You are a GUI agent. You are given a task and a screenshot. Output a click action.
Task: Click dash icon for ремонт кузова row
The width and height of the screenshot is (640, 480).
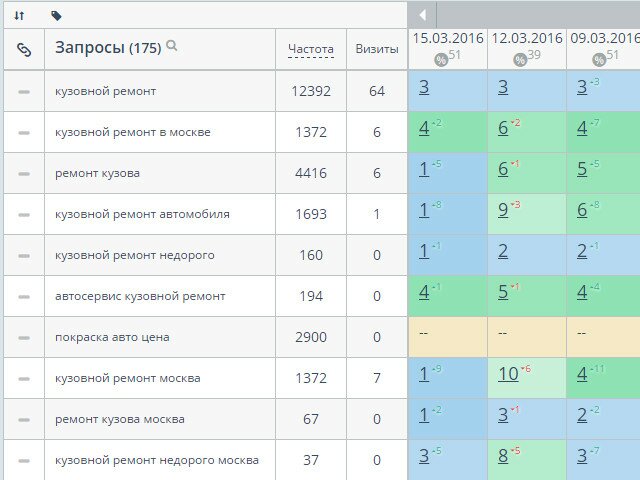coord(24,174)
